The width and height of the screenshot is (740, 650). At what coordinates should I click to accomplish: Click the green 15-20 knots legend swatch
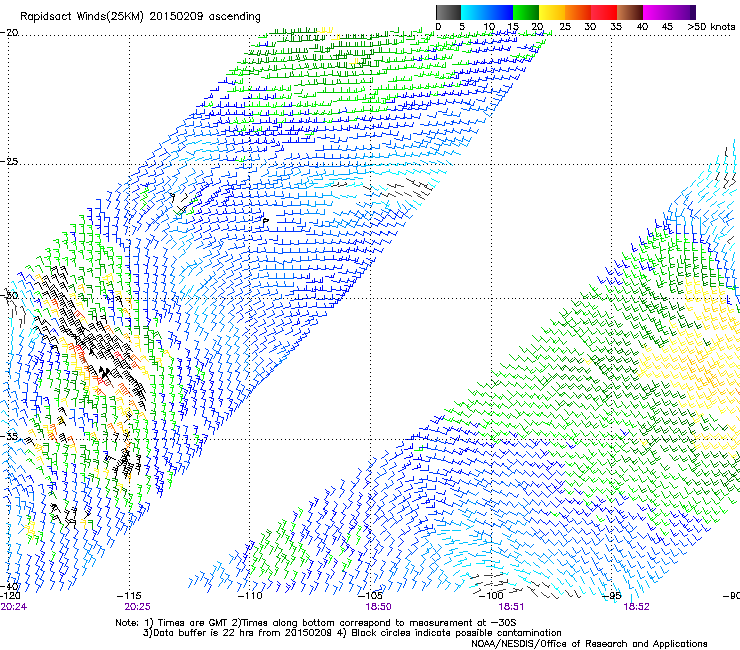(x=526, y=12)
